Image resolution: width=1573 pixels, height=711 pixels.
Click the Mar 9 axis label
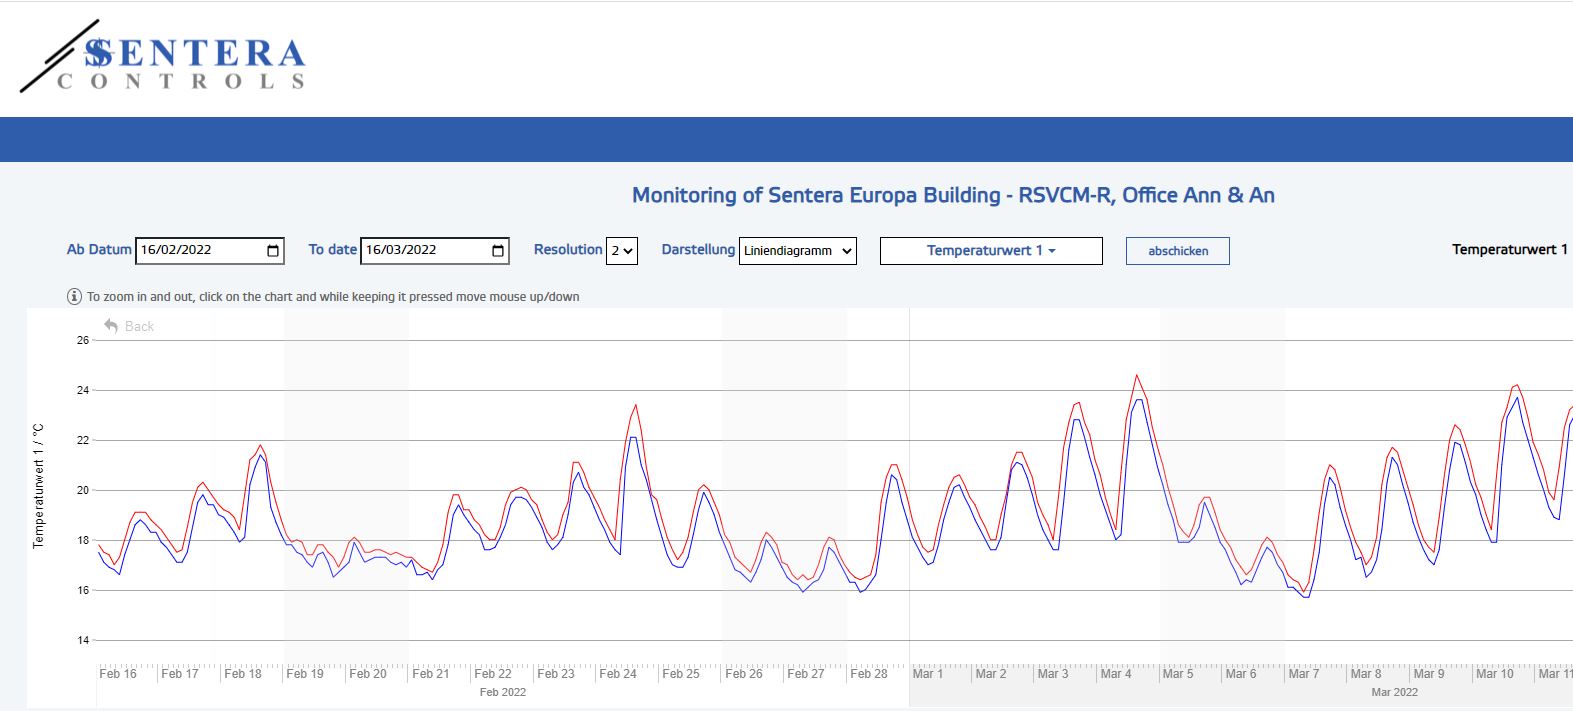[x=1429, y=674]
